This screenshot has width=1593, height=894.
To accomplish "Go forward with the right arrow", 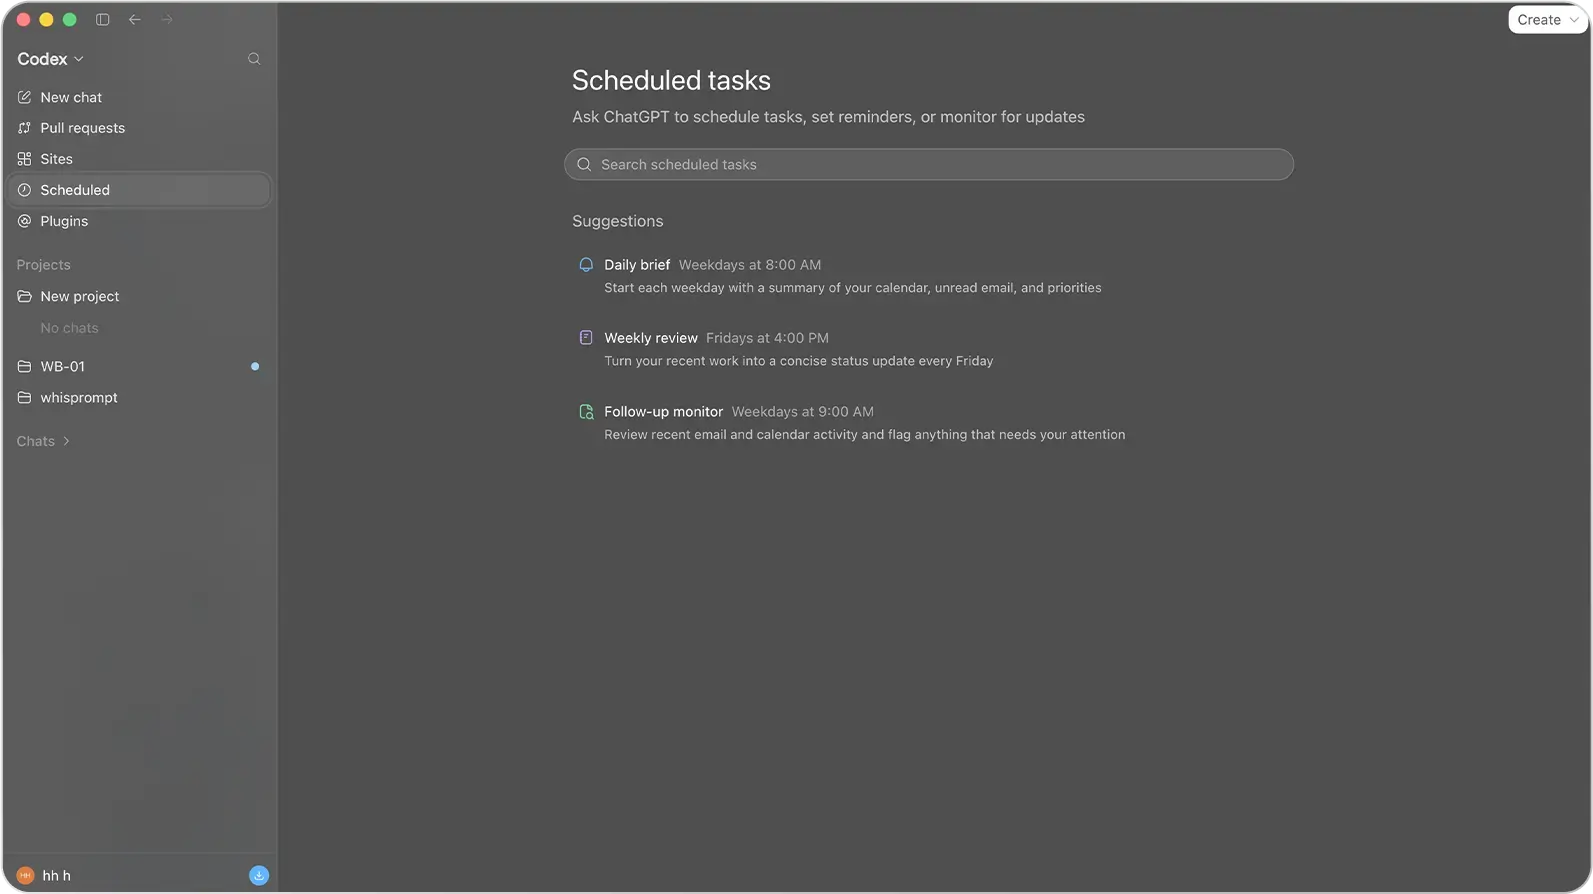I will (167, 19).
